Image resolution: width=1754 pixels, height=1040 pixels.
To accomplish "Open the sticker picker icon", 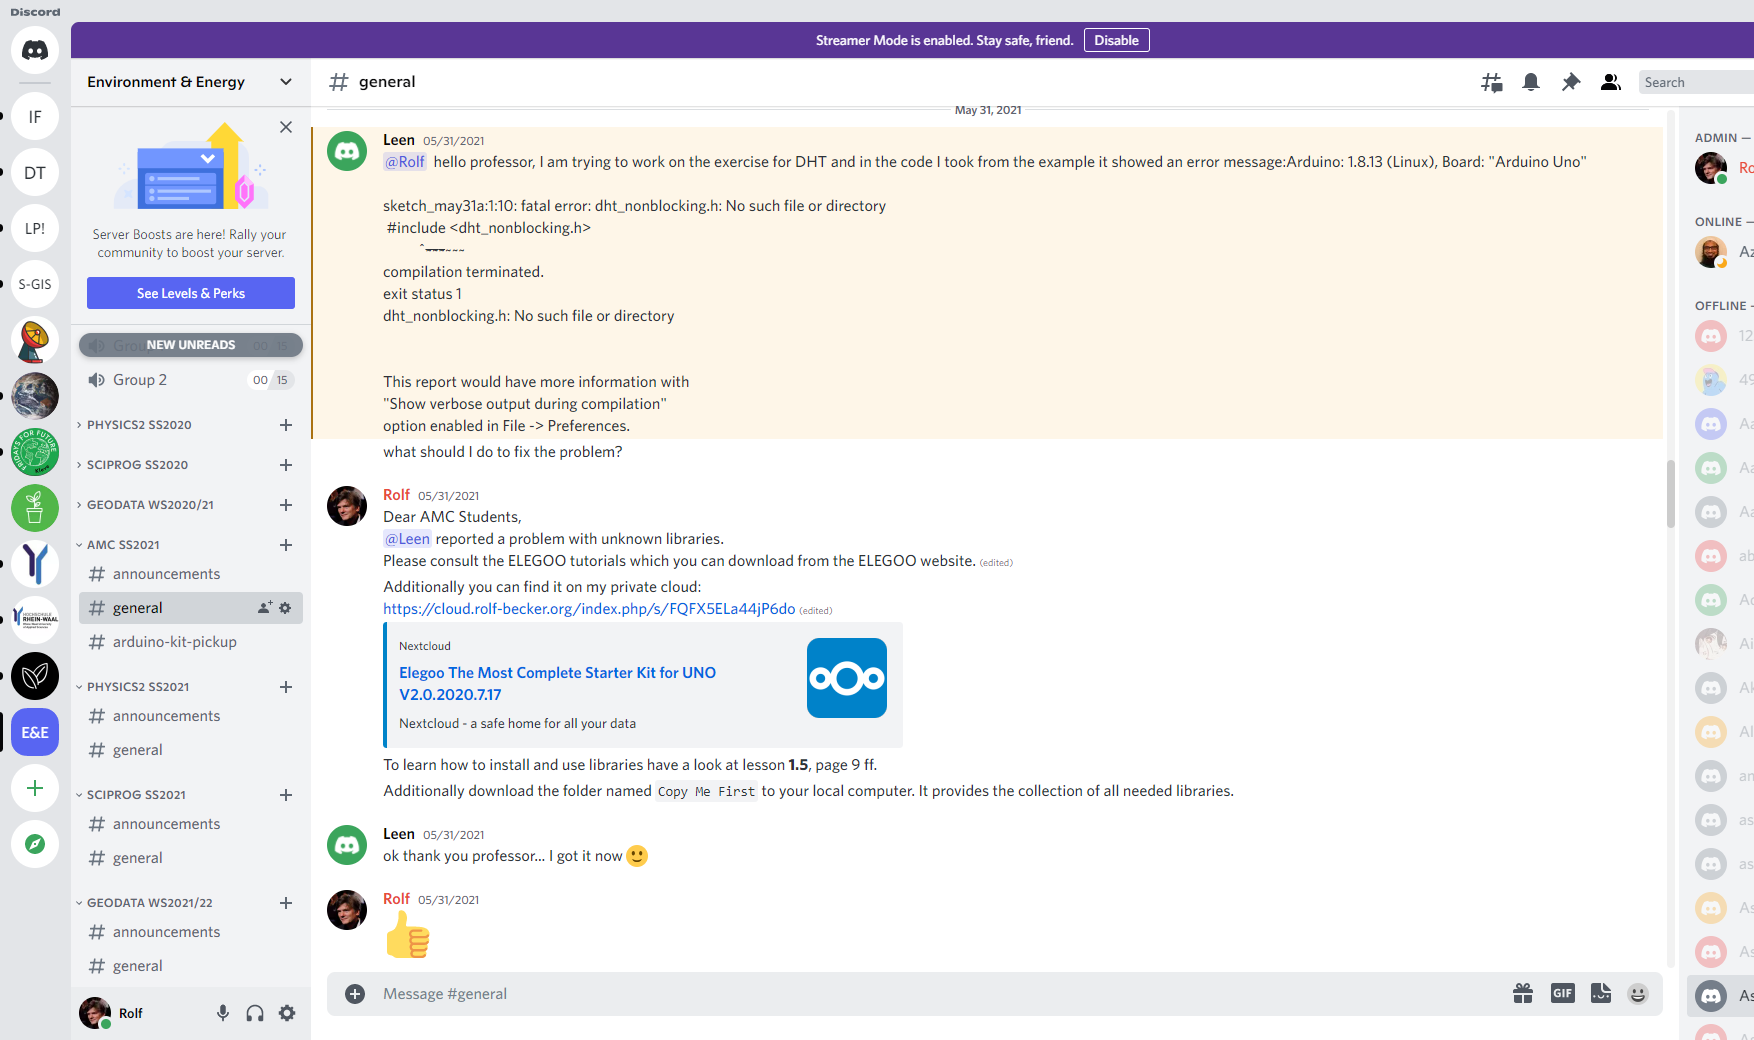I will (1600, 993).
